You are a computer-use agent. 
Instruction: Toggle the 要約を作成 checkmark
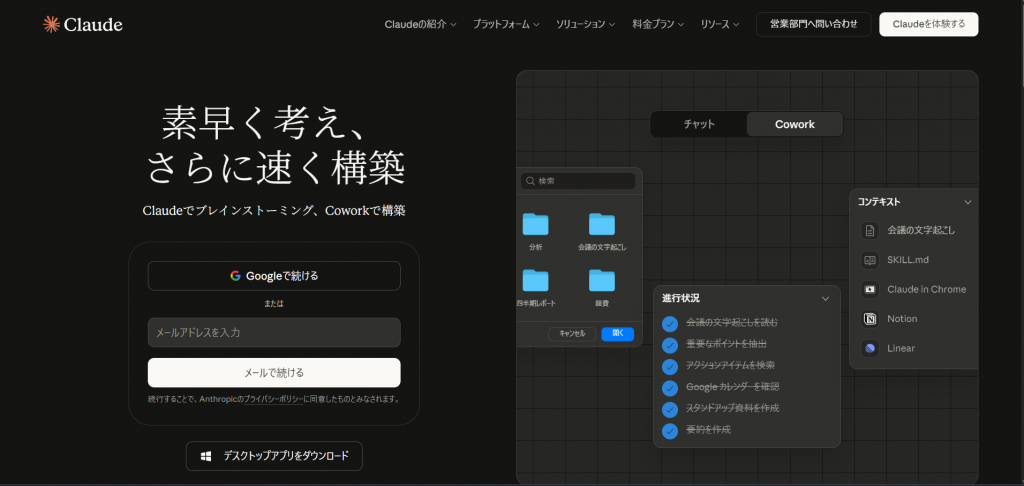pyautogui.click(x=670, y=430)
